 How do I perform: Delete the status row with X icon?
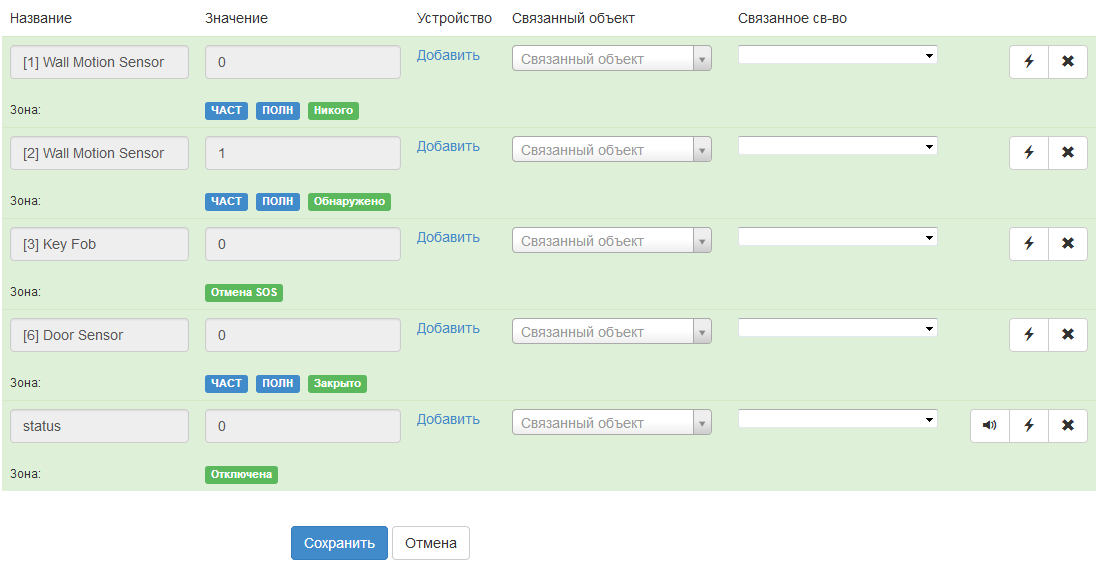1068,425
